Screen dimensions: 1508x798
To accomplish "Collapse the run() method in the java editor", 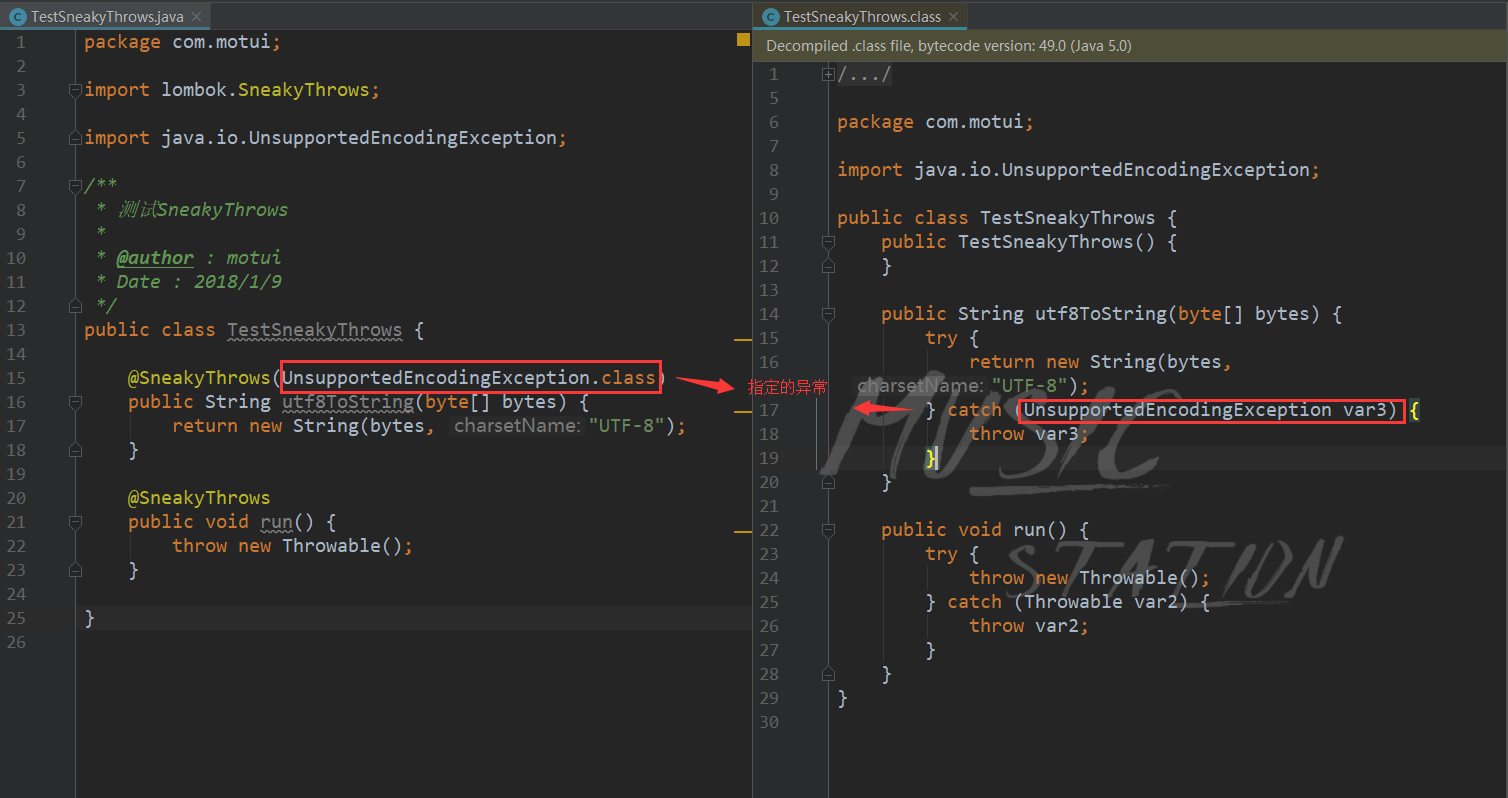I will [x=75, y=522].
